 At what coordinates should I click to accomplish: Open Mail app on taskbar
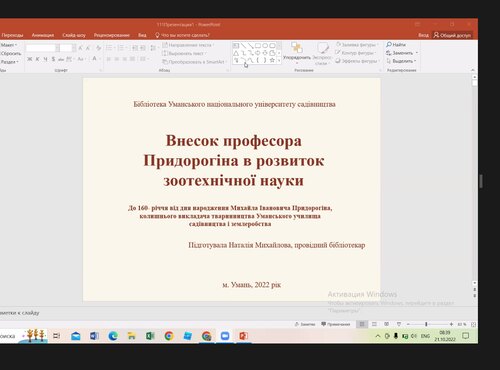[x=76, y=336]
